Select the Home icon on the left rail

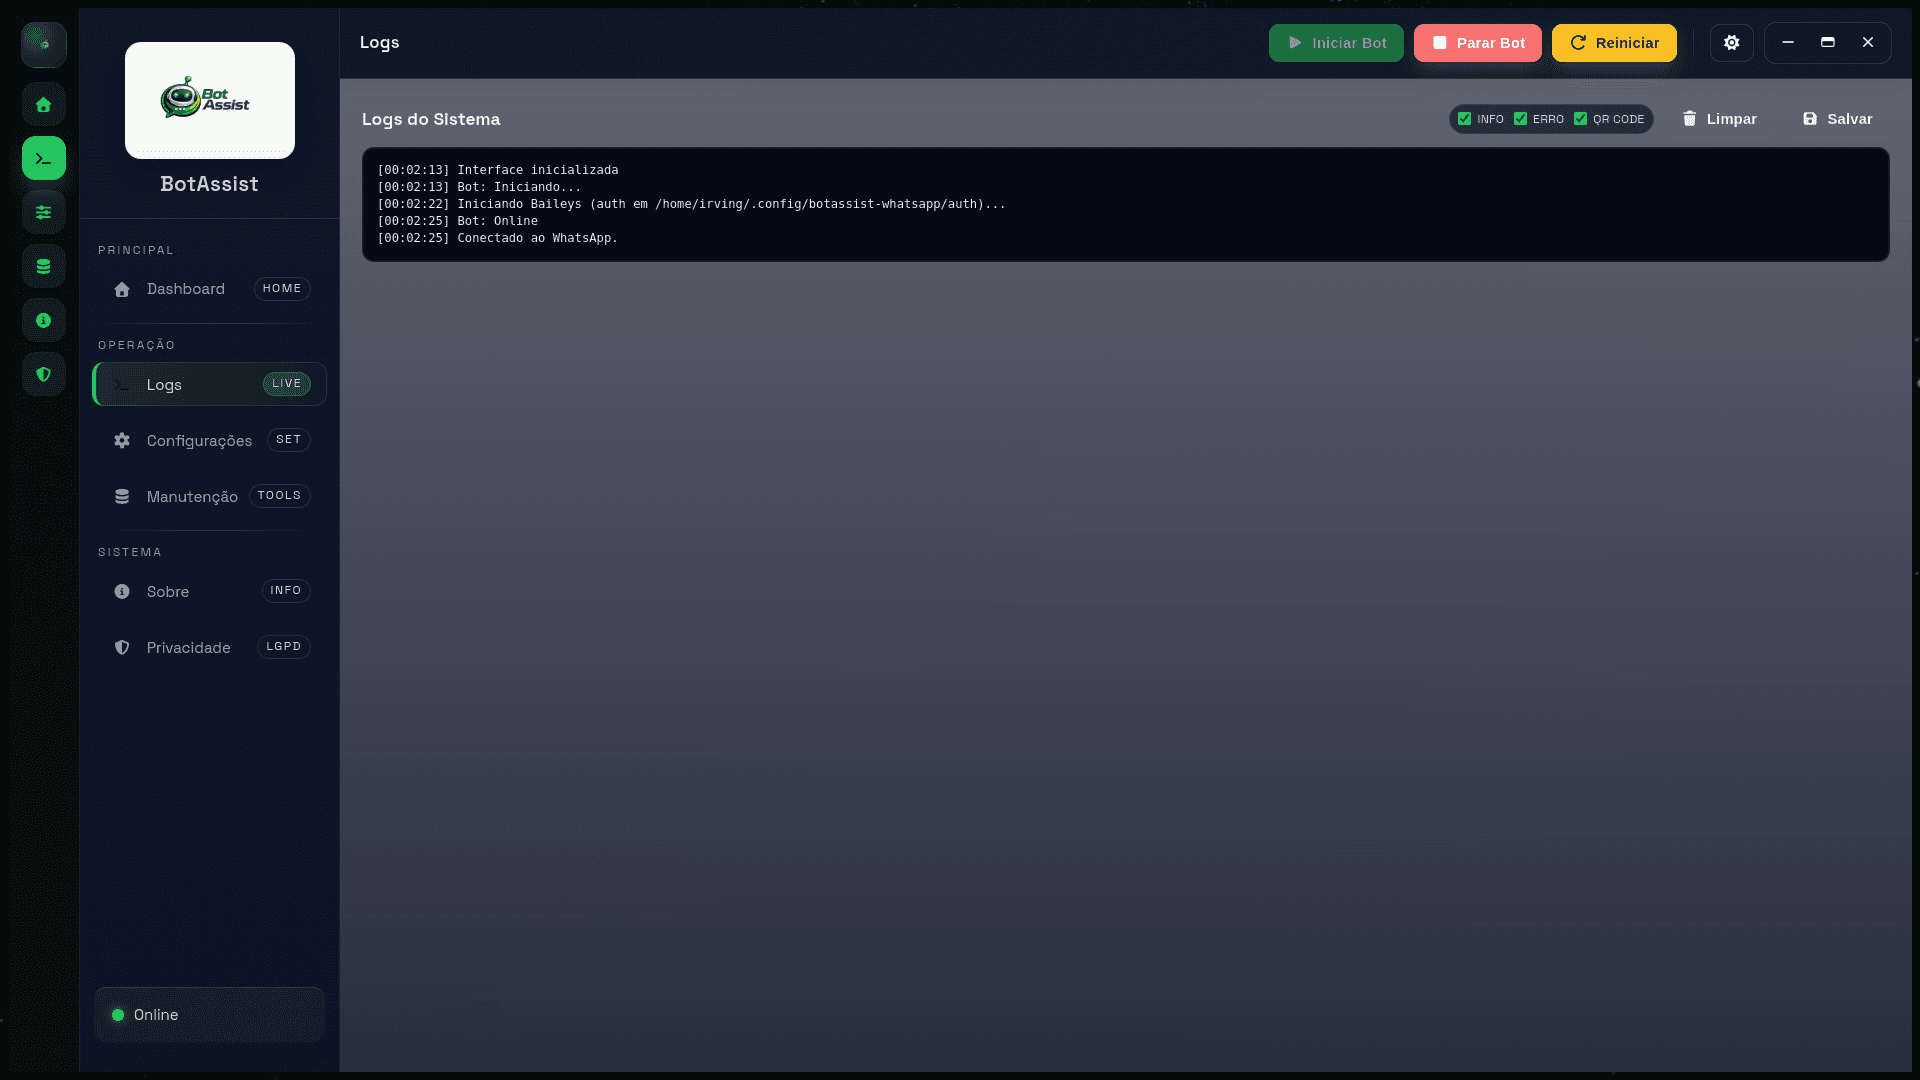(43, 104)
